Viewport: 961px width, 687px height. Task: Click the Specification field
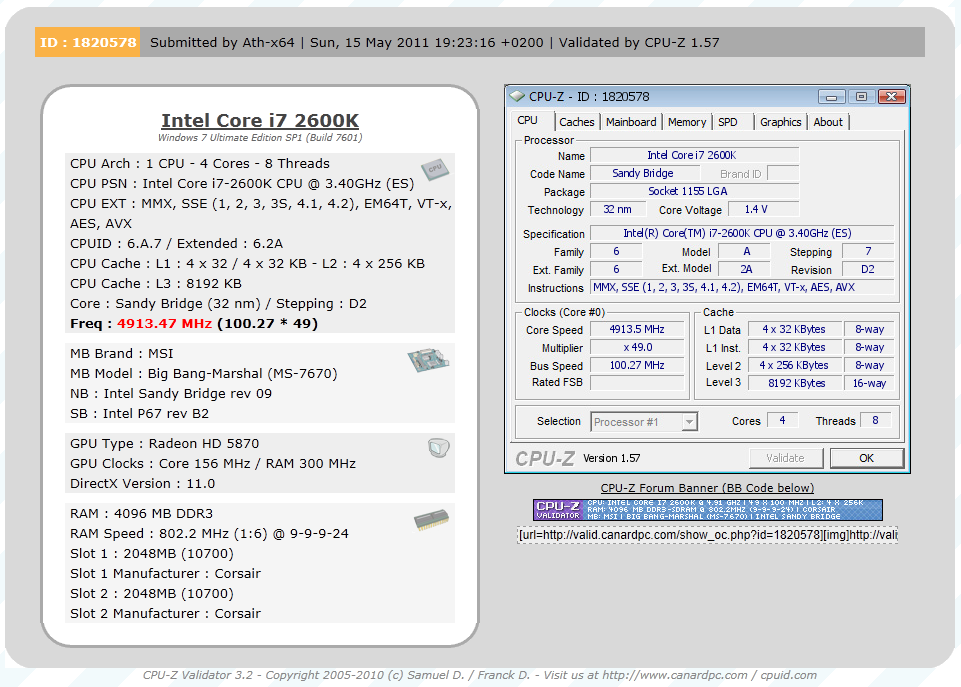point(742,233)
